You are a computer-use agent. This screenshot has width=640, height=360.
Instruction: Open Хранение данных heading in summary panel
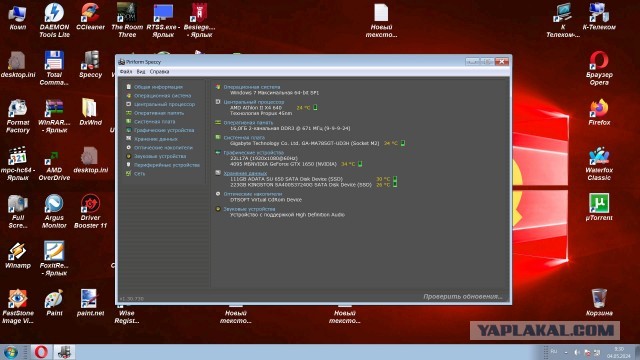click(x=245, y=173)
